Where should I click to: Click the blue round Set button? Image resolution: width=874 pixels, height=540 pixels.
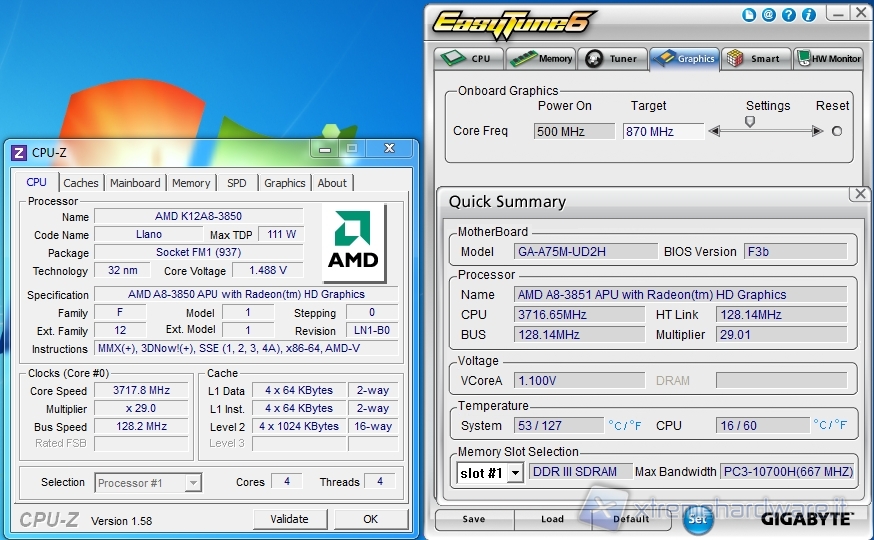point(697,519)
